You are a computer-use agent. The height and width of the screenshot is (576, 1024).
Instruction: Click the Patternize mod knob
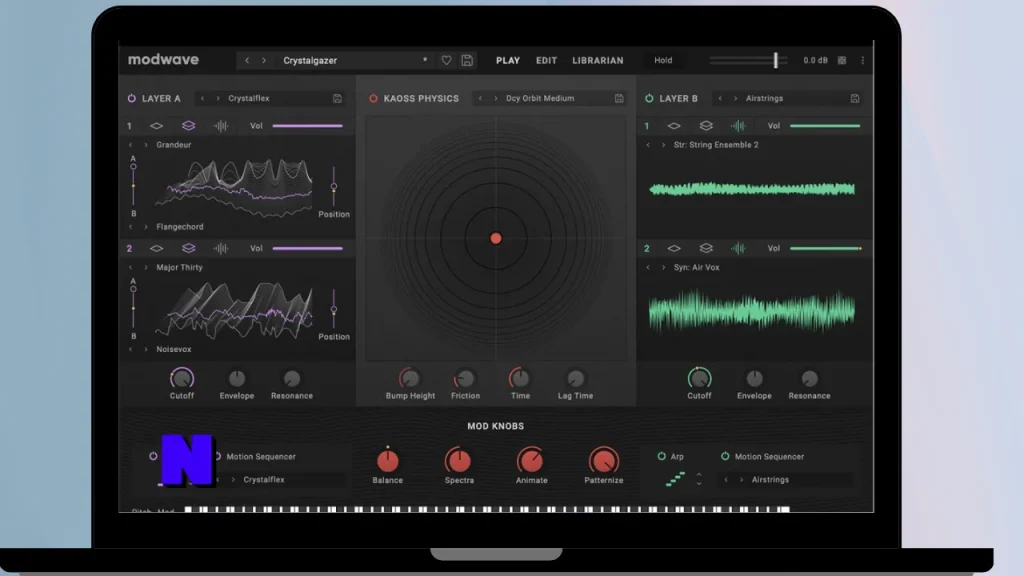pos(603,461)
